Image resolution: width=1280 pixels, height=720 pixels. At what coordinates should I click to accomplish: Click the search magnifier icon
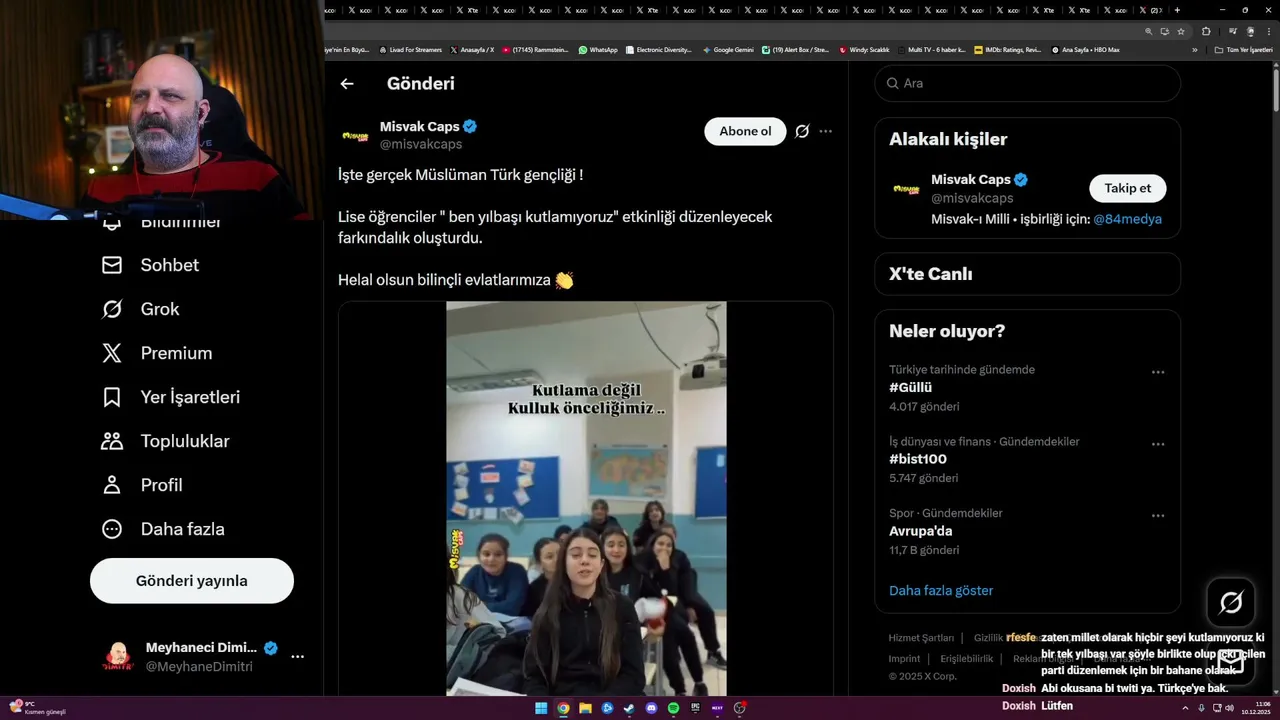pyautogui.click(x=892, y=83)
